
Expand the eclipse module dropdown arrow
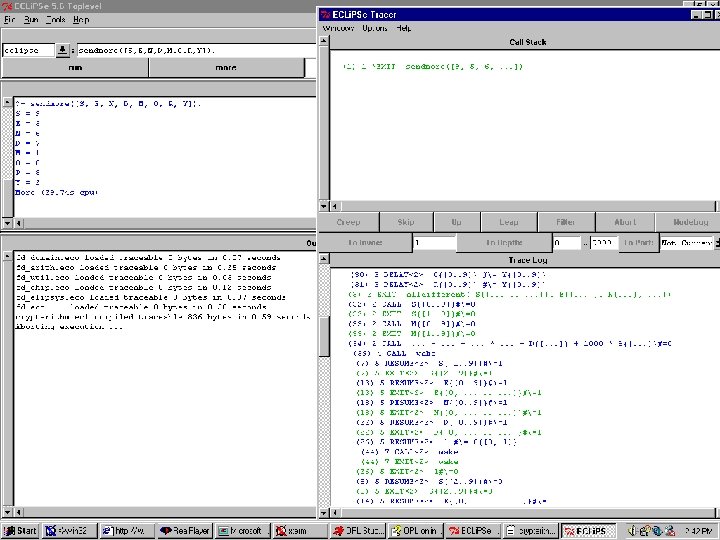point(62,49)
